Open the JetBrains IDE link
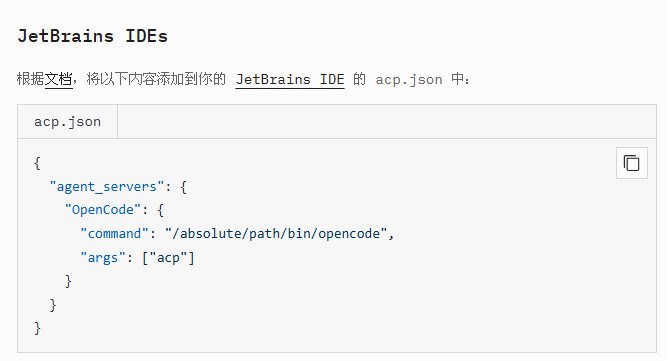Image resolution: width=667 pixels, height=361 pixels. click(x=290, y=80)
